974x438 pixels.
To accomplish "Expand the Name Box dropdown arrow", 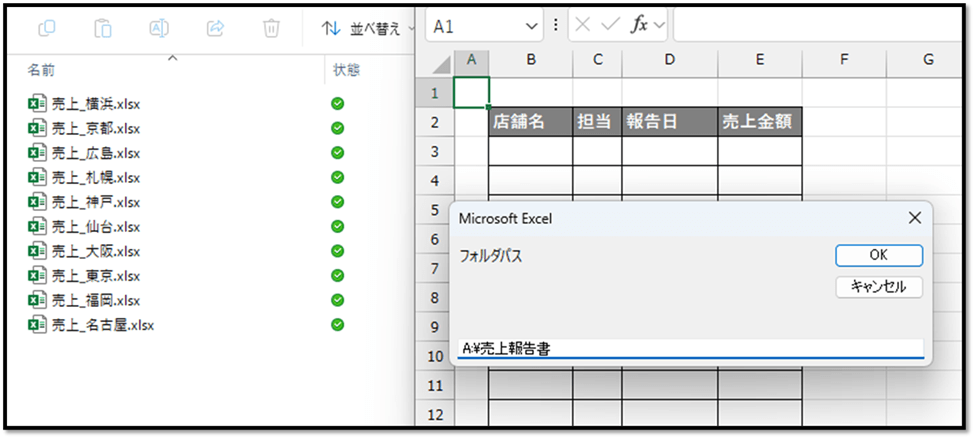I will 531,27.
